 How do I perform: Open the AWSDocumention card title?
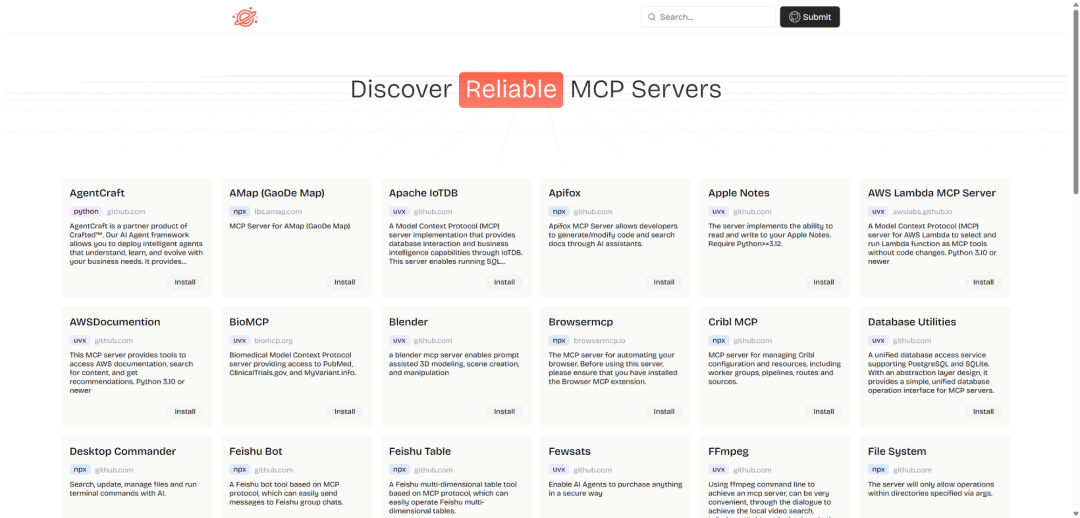115,322
